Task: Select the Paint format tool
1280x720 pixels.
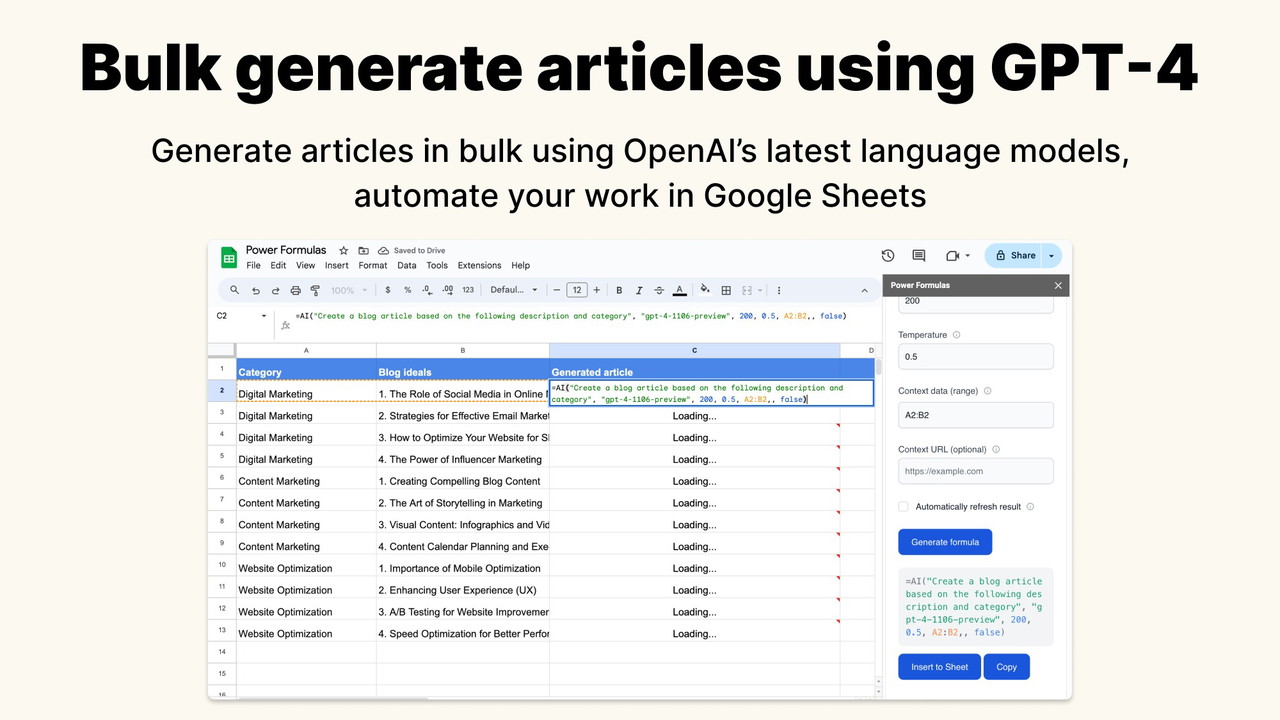Action: (315, 290)
